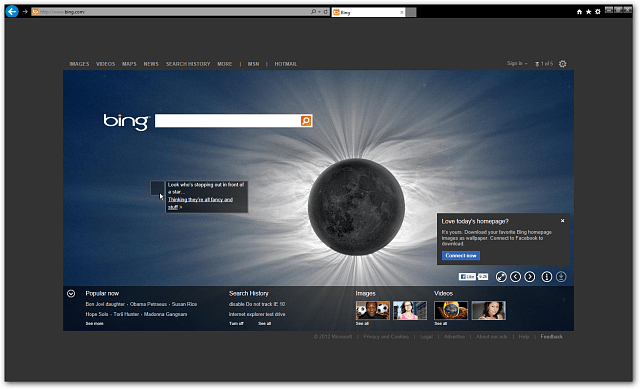Image resolution: width=640 pixels, height=389 pixels.
Task: Go to HOTMAIL link
Action: tap(286, 64)
